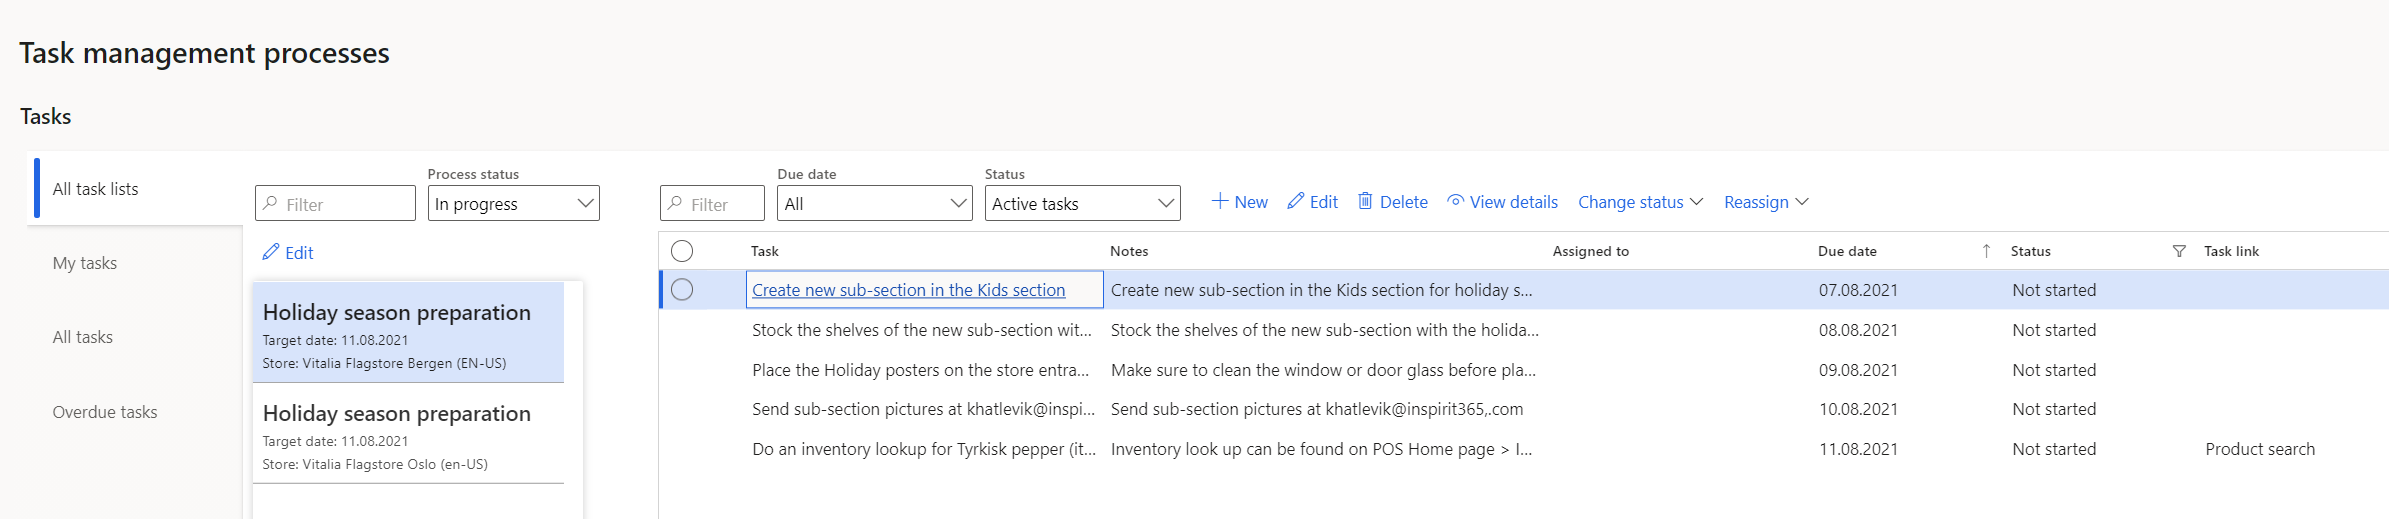The height and width of the screenshot is (519, 2389).
Task: Switch to Overdue tasks tab
Action: point(105,412)
